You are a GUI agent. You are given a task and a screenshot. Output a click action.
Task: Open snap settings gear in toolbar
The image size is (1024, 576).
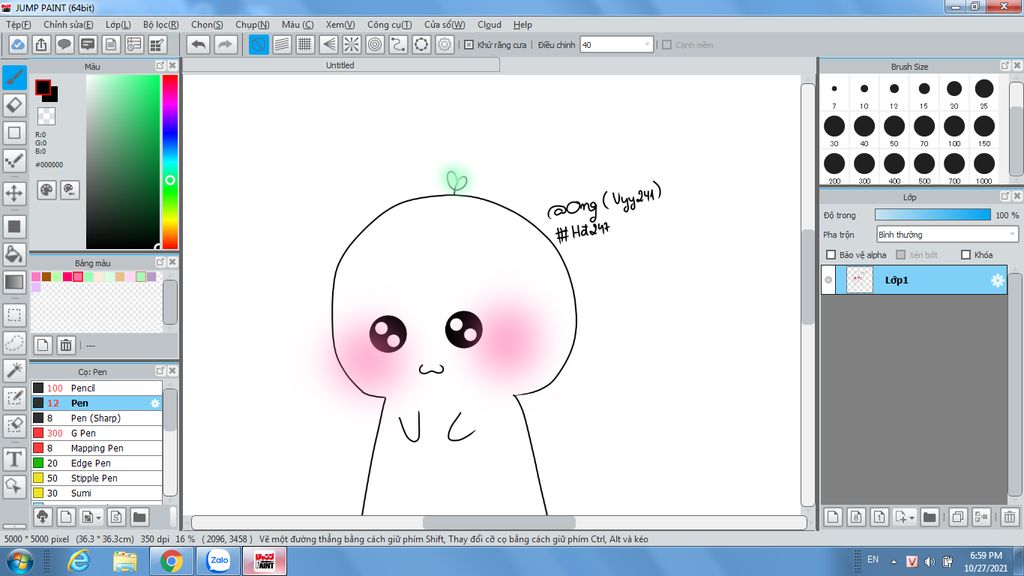click(x=445, y=44)
